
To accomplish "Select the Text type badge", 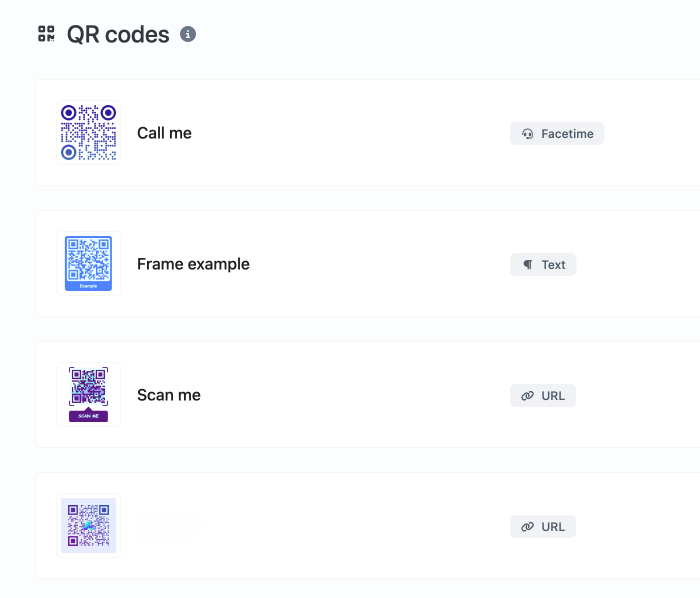I will (x=543, y=265).
